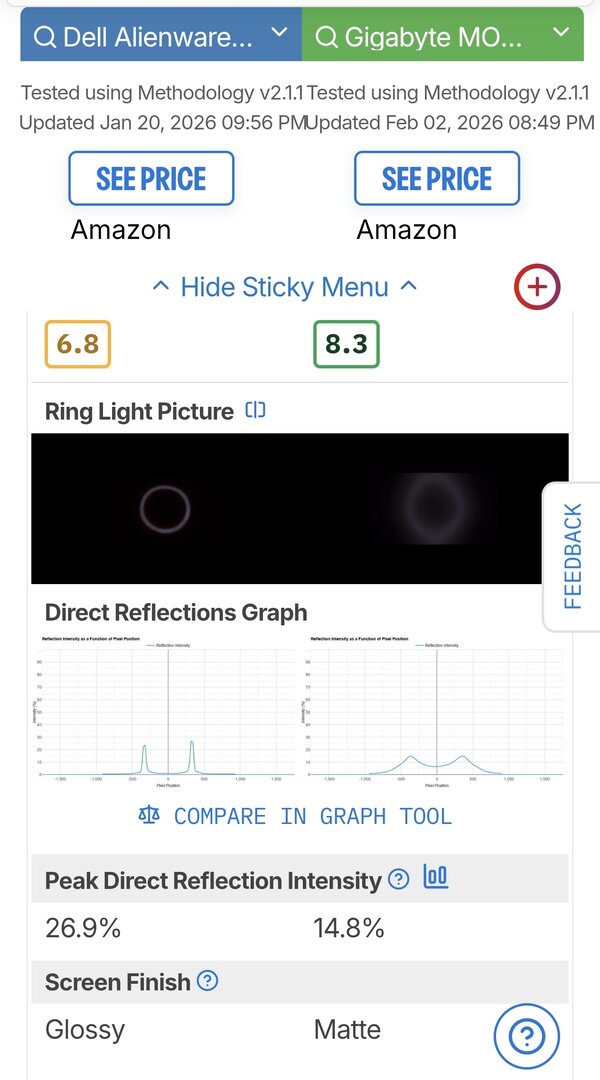Open the left ring light reflection picture
600x1080 pixels.
pyautogui.click(x=165, y=509)
